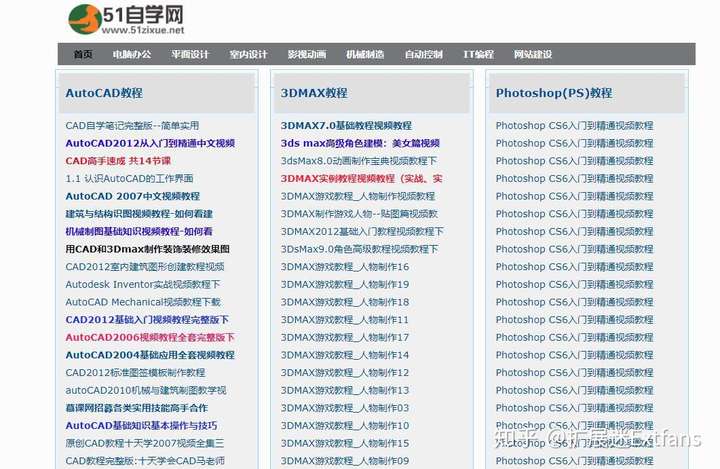
Task: Select 影视动画 in the navigation bar
Action: click(307, 54)
